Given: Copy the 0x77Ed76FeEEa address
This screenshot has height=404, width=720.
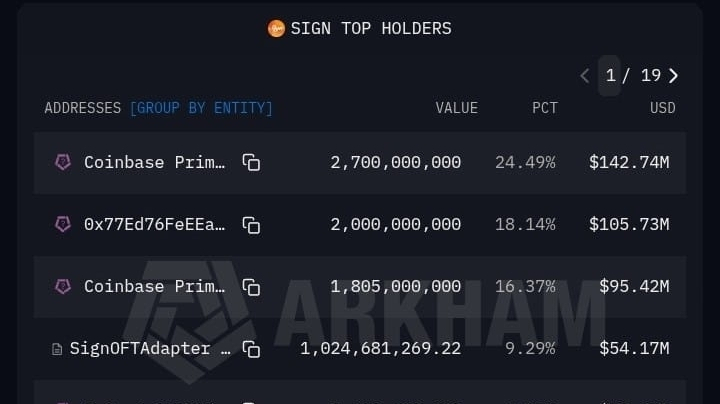Looking at the screenshot, I should point(251,225).
